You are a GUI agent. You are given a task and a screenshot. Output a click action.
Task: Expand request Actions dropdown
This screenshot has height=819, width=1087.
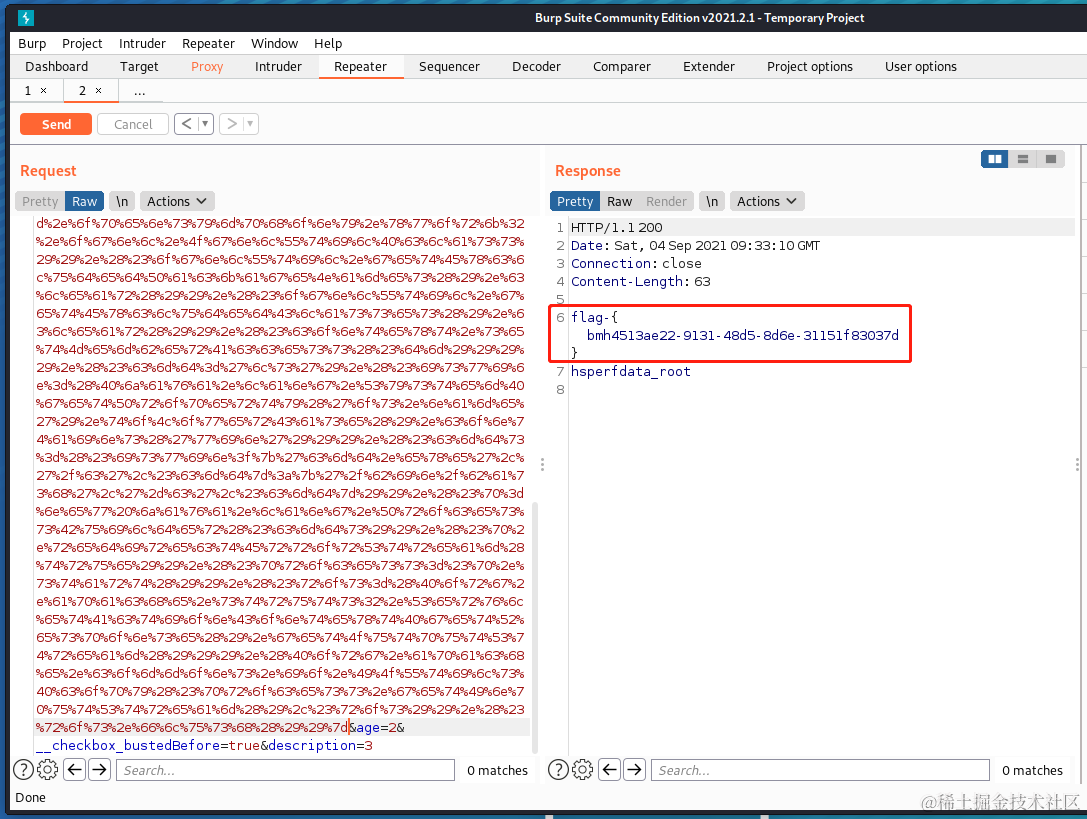point(177,201)
